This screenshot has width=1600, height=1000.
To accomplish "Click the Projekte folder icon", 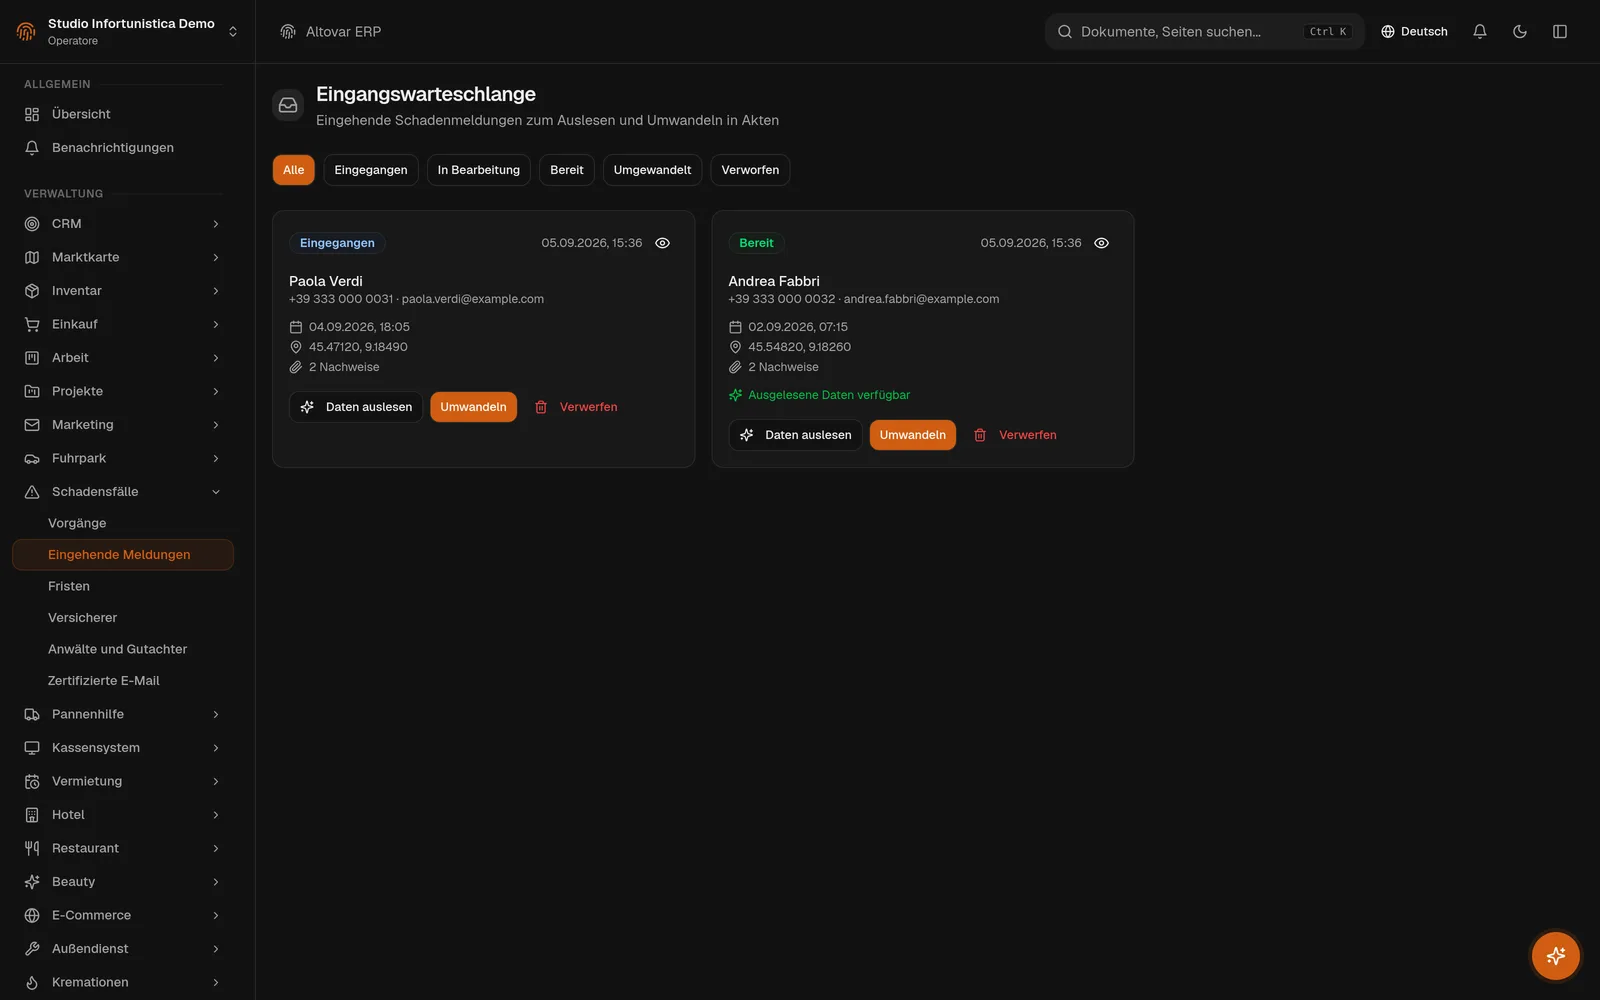I will (x=32, y=391).
